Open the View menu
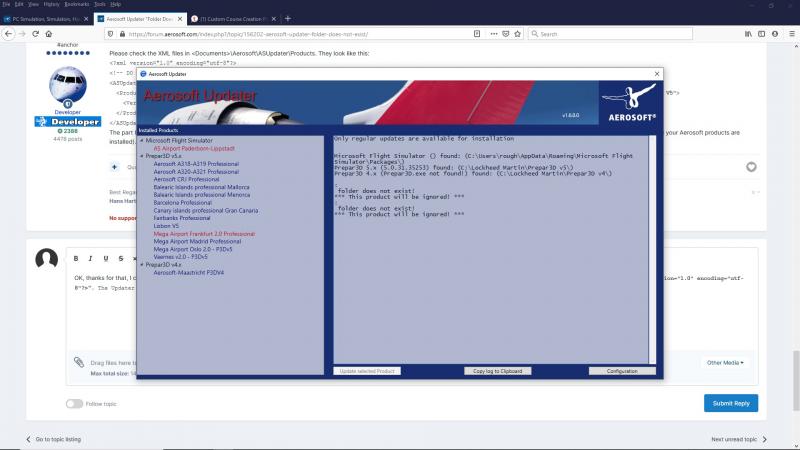Viewport: 800px width, 450px height. (x=33, y=4)
